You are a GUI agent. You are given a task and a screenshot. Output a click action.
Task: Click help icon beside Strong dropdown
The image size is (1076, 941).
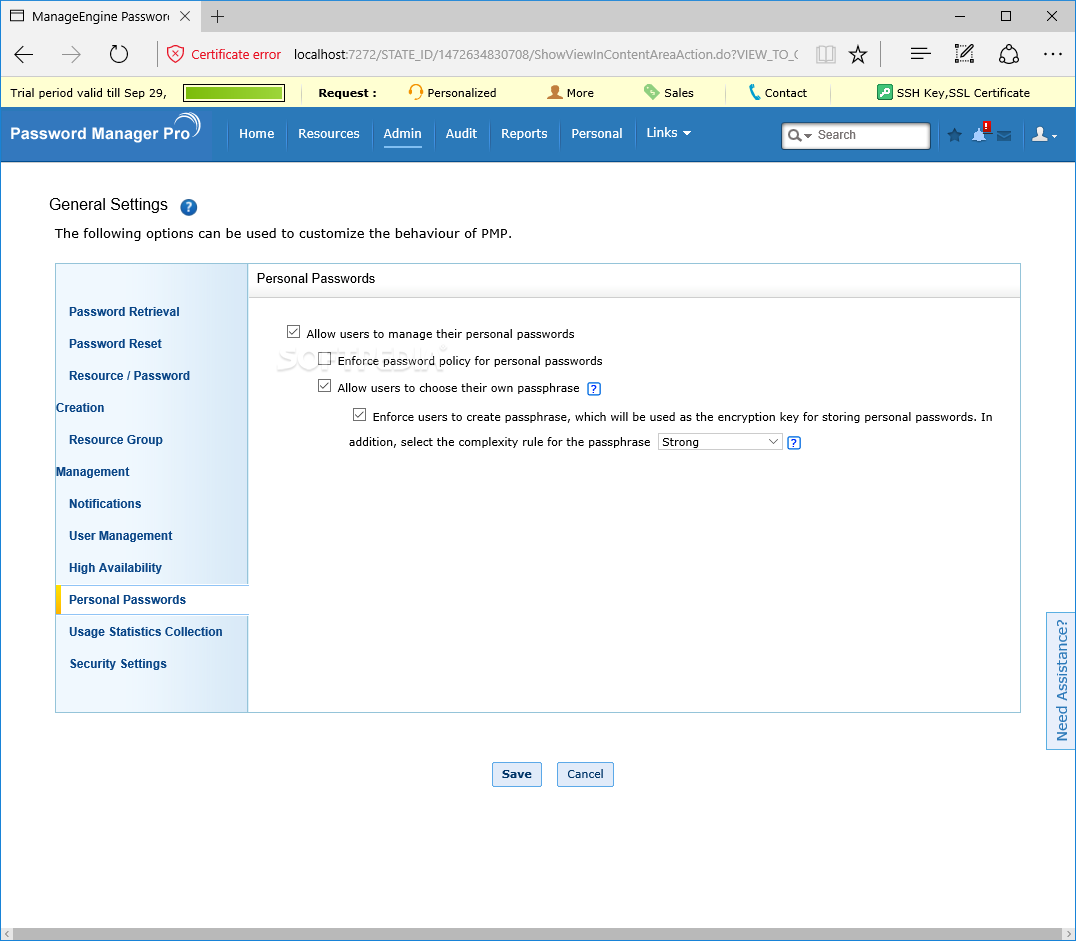pyautogui.click(x=794, y=443)
